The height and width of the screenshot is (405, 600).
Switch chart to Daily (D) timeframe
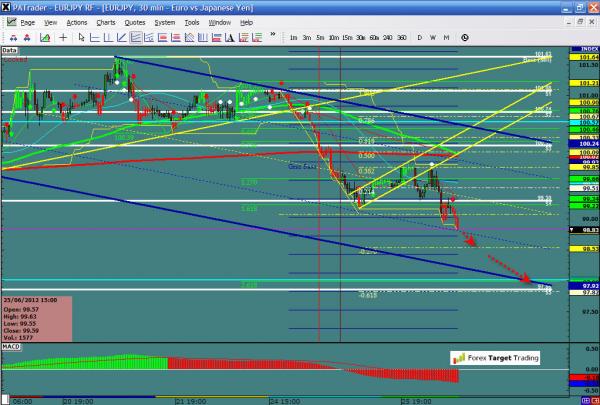(419, 37)
